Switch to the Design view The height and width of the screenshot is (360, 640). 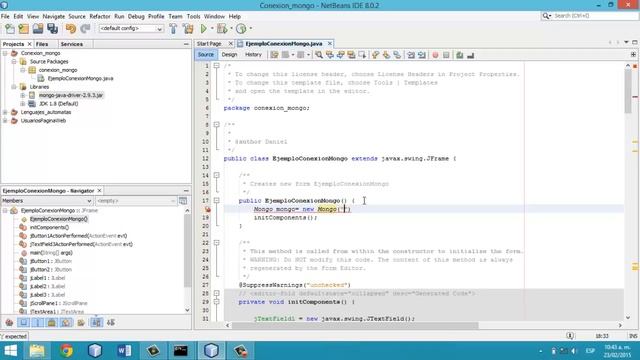pyautogui.click(x=229, y=55)
